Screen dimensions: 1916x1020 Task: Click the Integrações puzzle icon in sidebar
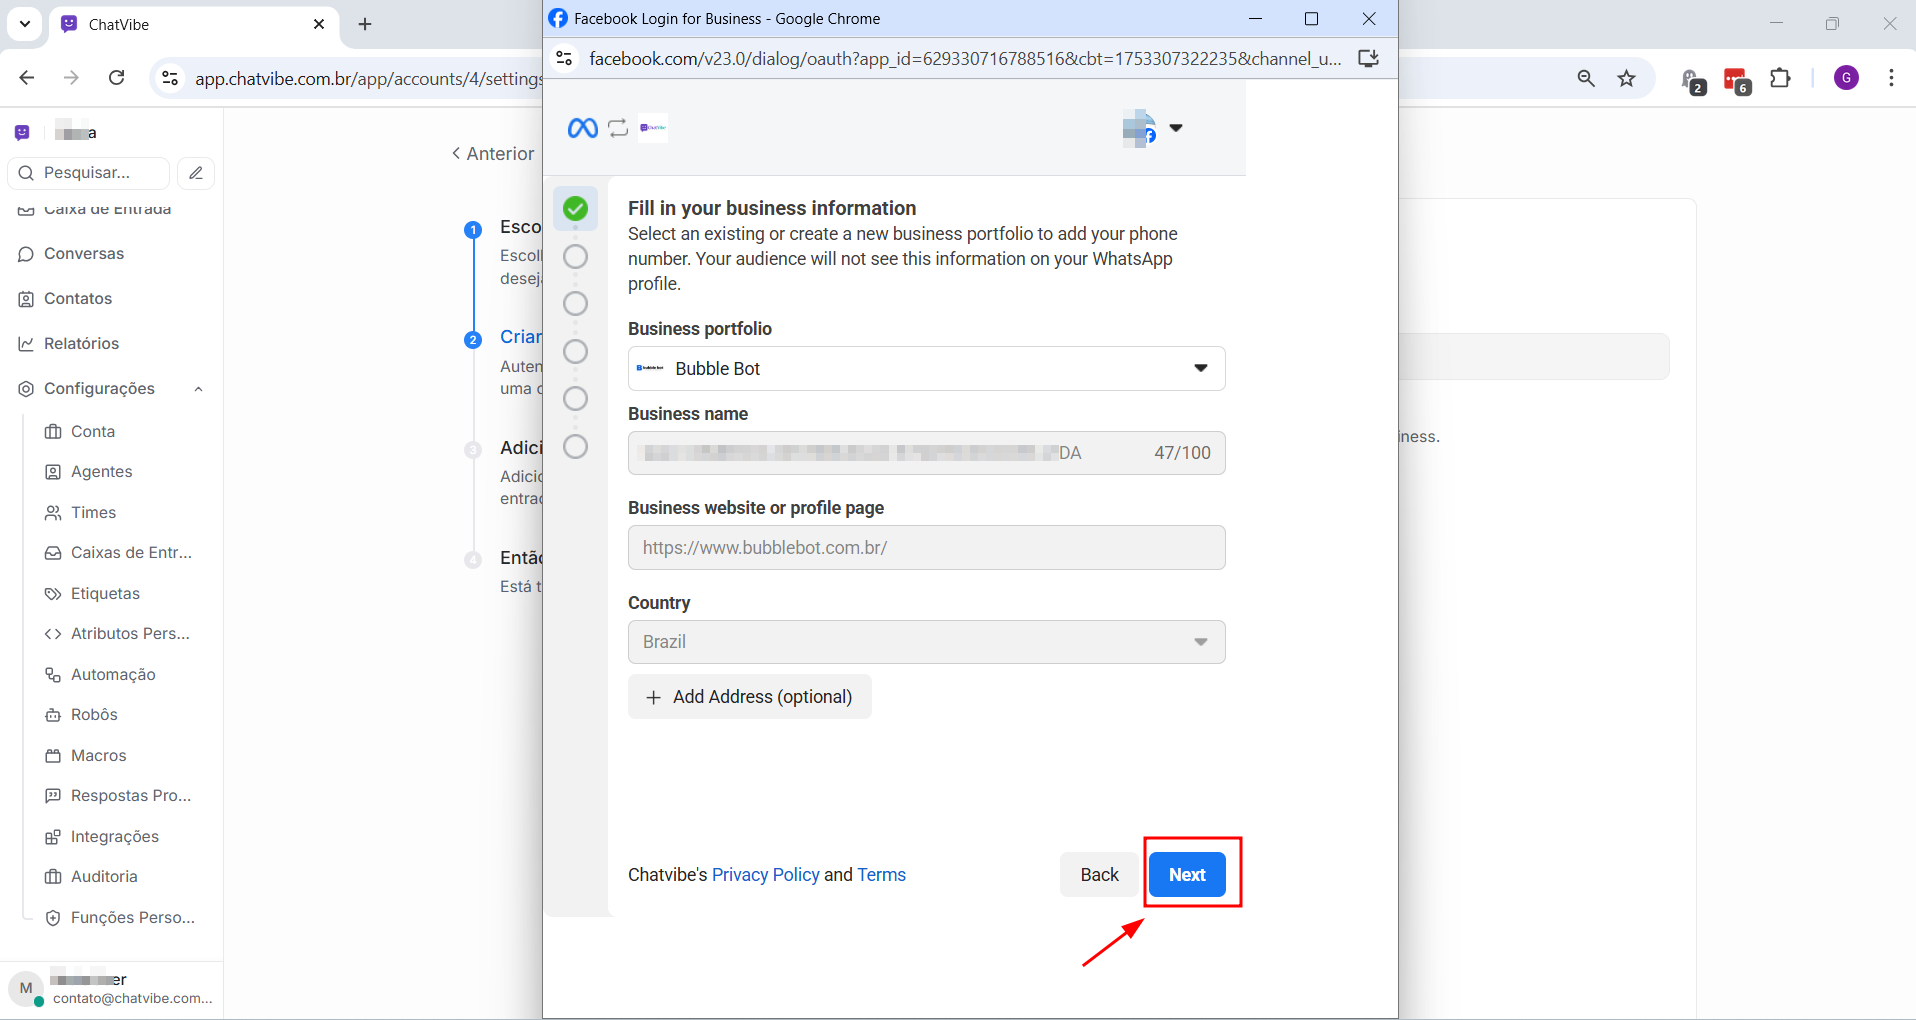(53, 837)
